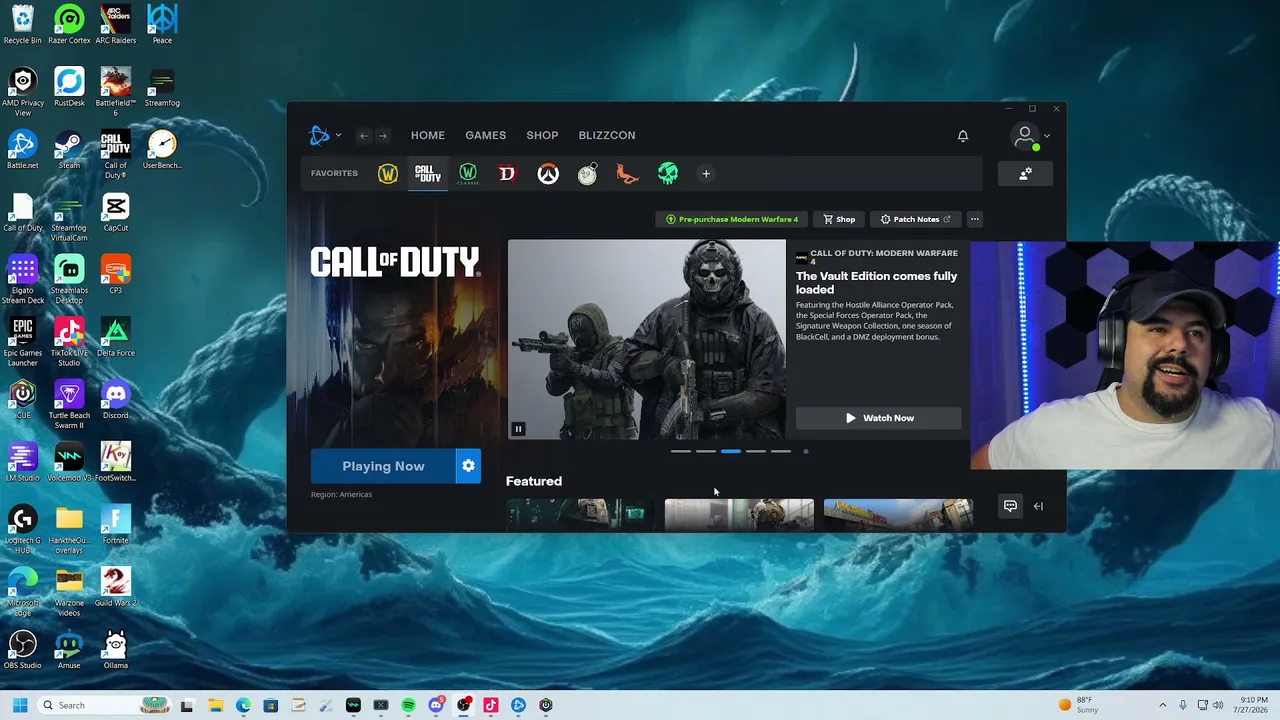Open the World of Warcraft favorite icon

(x=388, y=174)
